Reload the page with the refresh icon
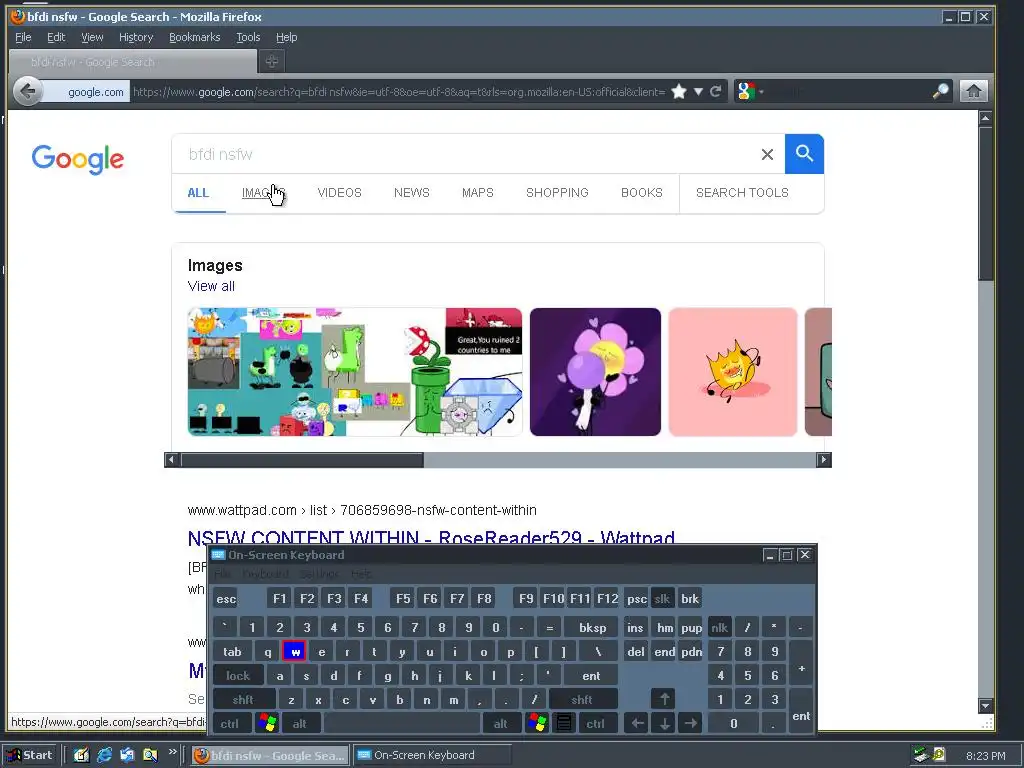This screenshot has width=1024, height=768. click(x=716, y=91)
